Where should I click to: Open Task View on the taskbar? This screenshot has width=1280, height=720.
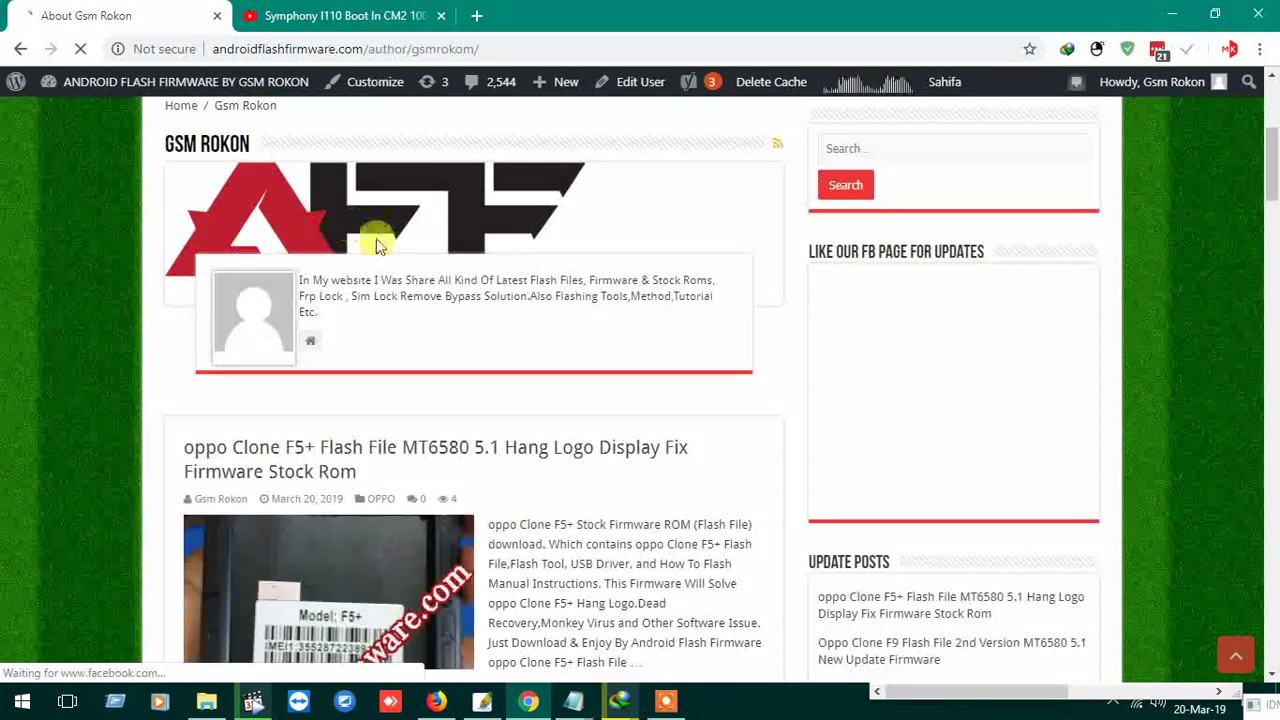[67, 702]
